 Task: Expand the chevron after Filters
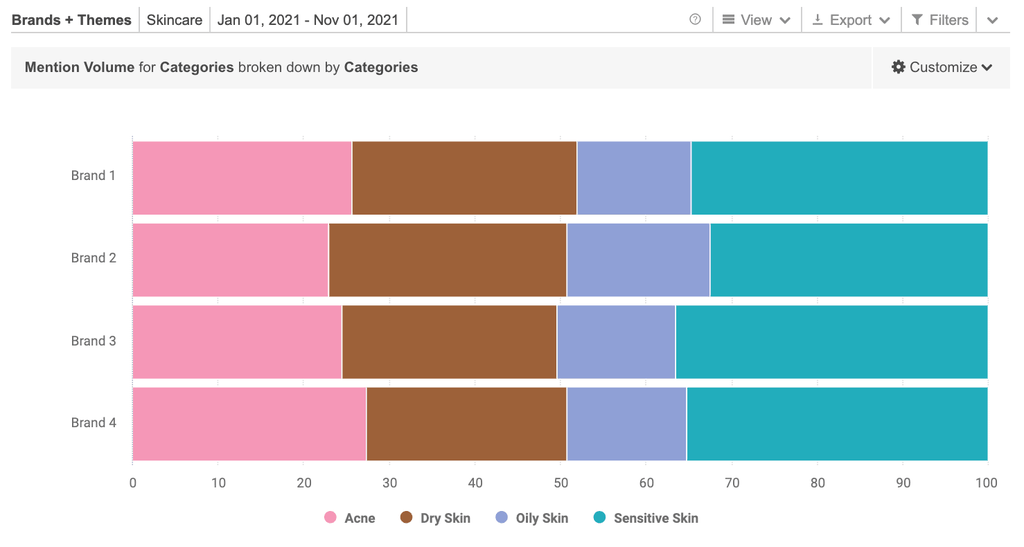click(992, 20)
